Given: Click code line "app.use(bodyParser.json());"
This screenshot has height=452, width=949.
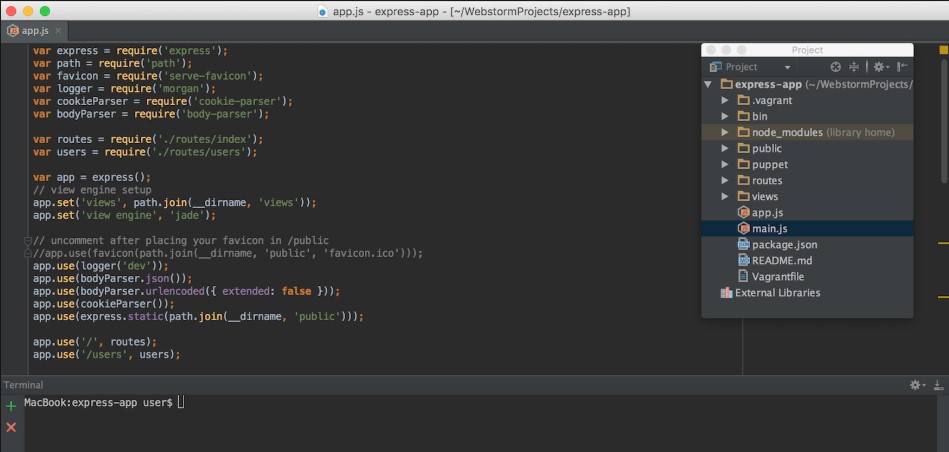Looking at the screenshot, I should point(113,279).
